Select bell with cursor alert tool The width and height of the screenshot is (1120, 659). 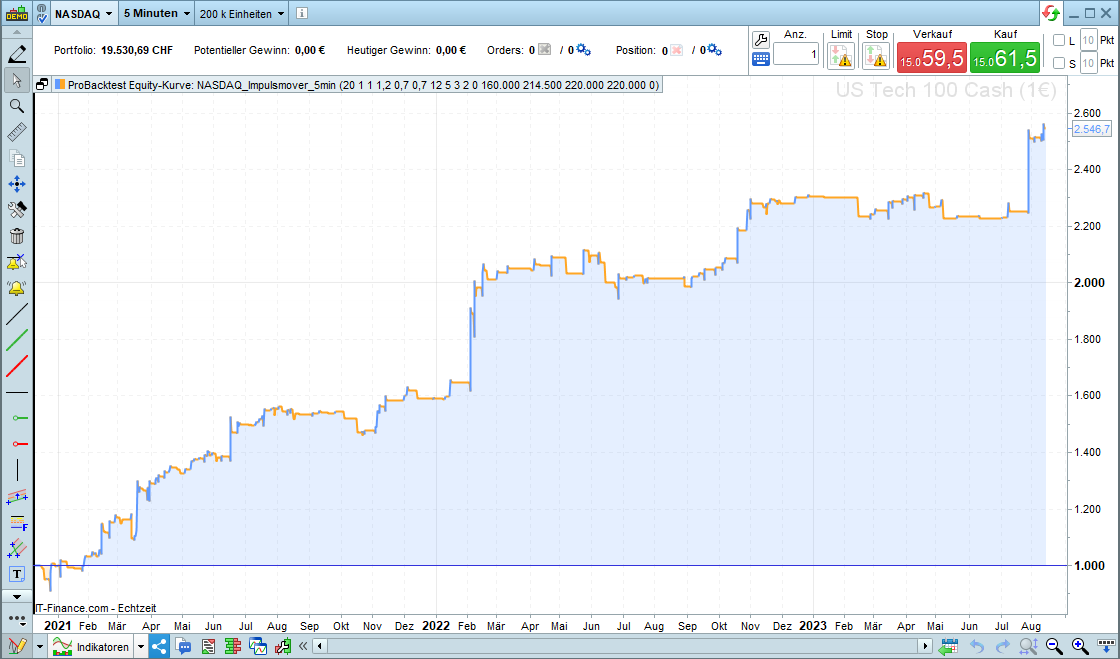click(16, 262)
